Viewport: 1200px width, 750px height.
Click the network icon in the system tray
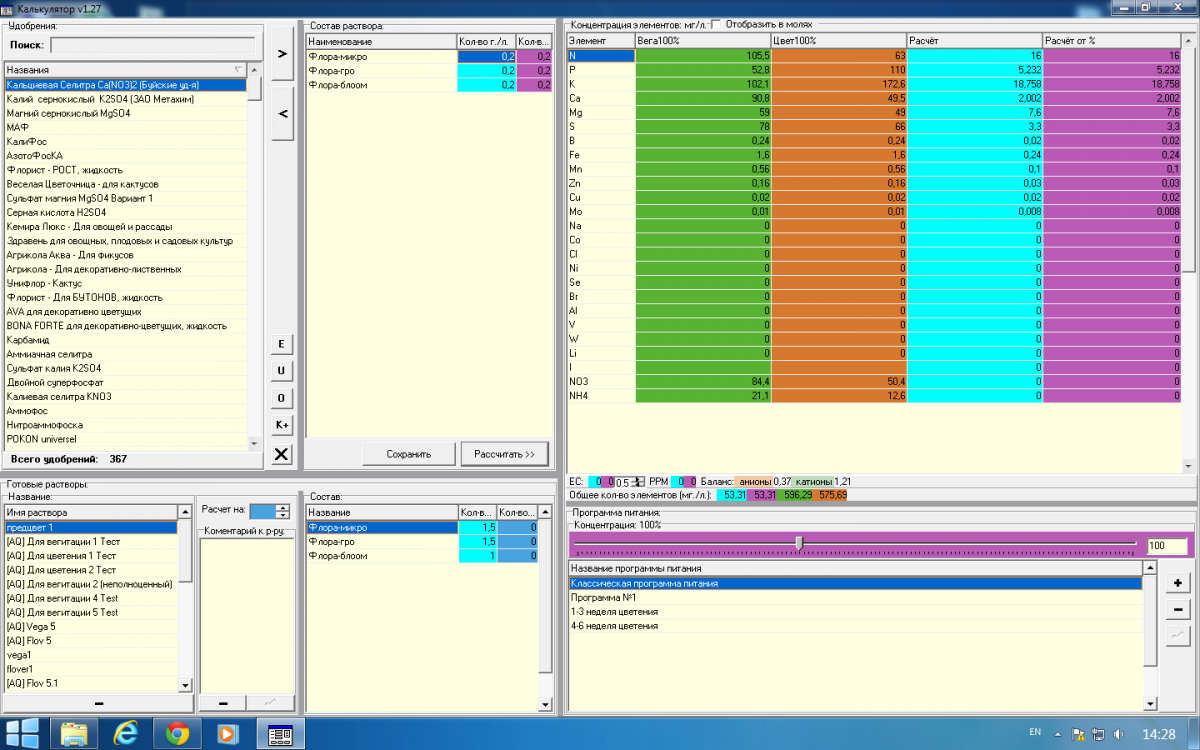1097,734
